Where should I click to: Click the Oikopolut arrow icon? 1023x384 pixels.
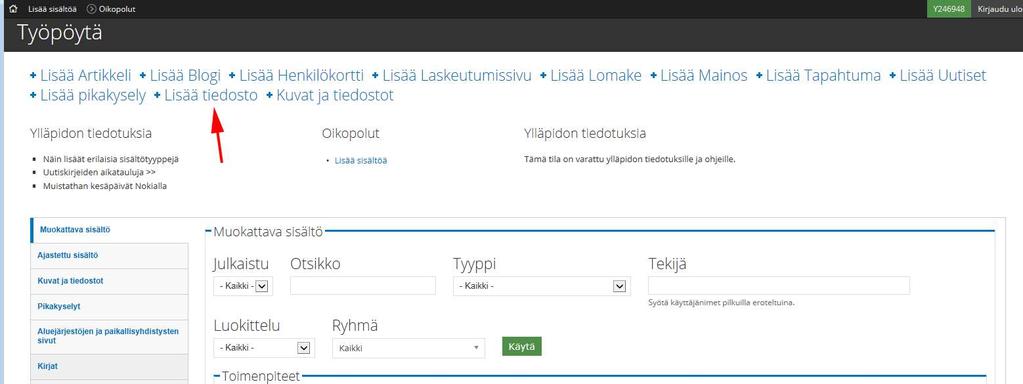point(91,9)
